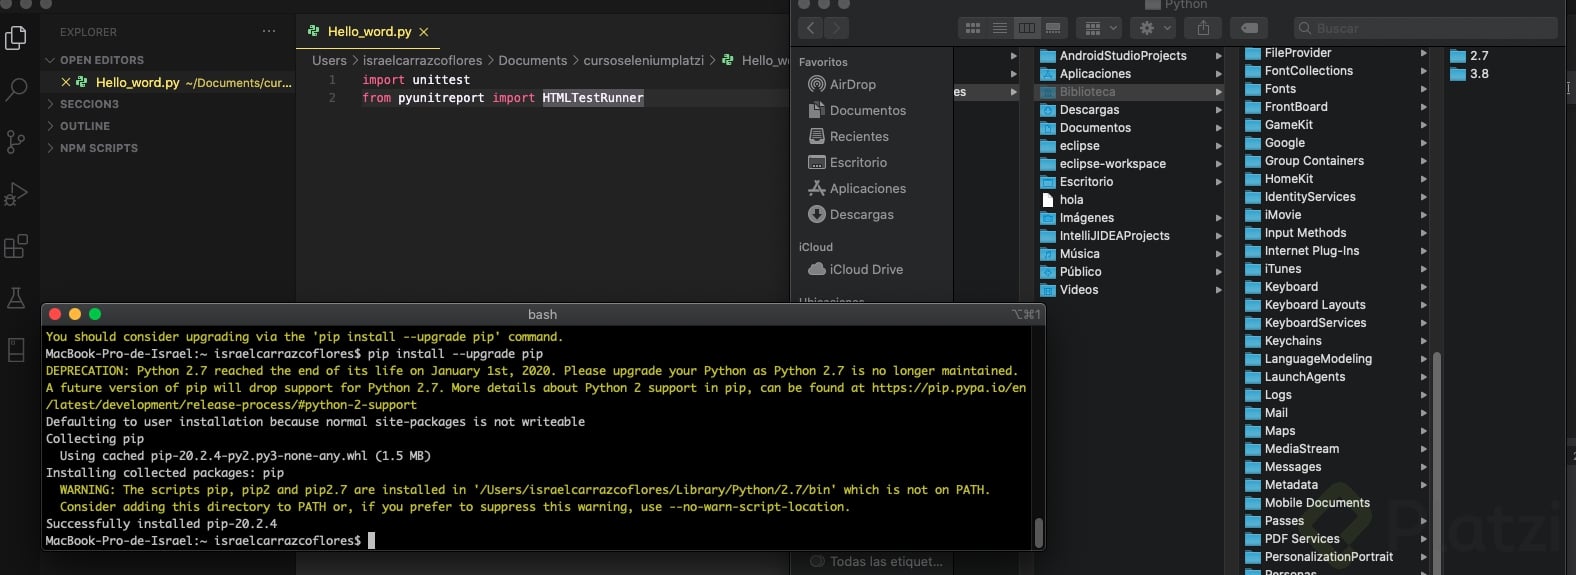Open the Search view in VS Code
The image size is (1576, 575).
coord(16,90)
